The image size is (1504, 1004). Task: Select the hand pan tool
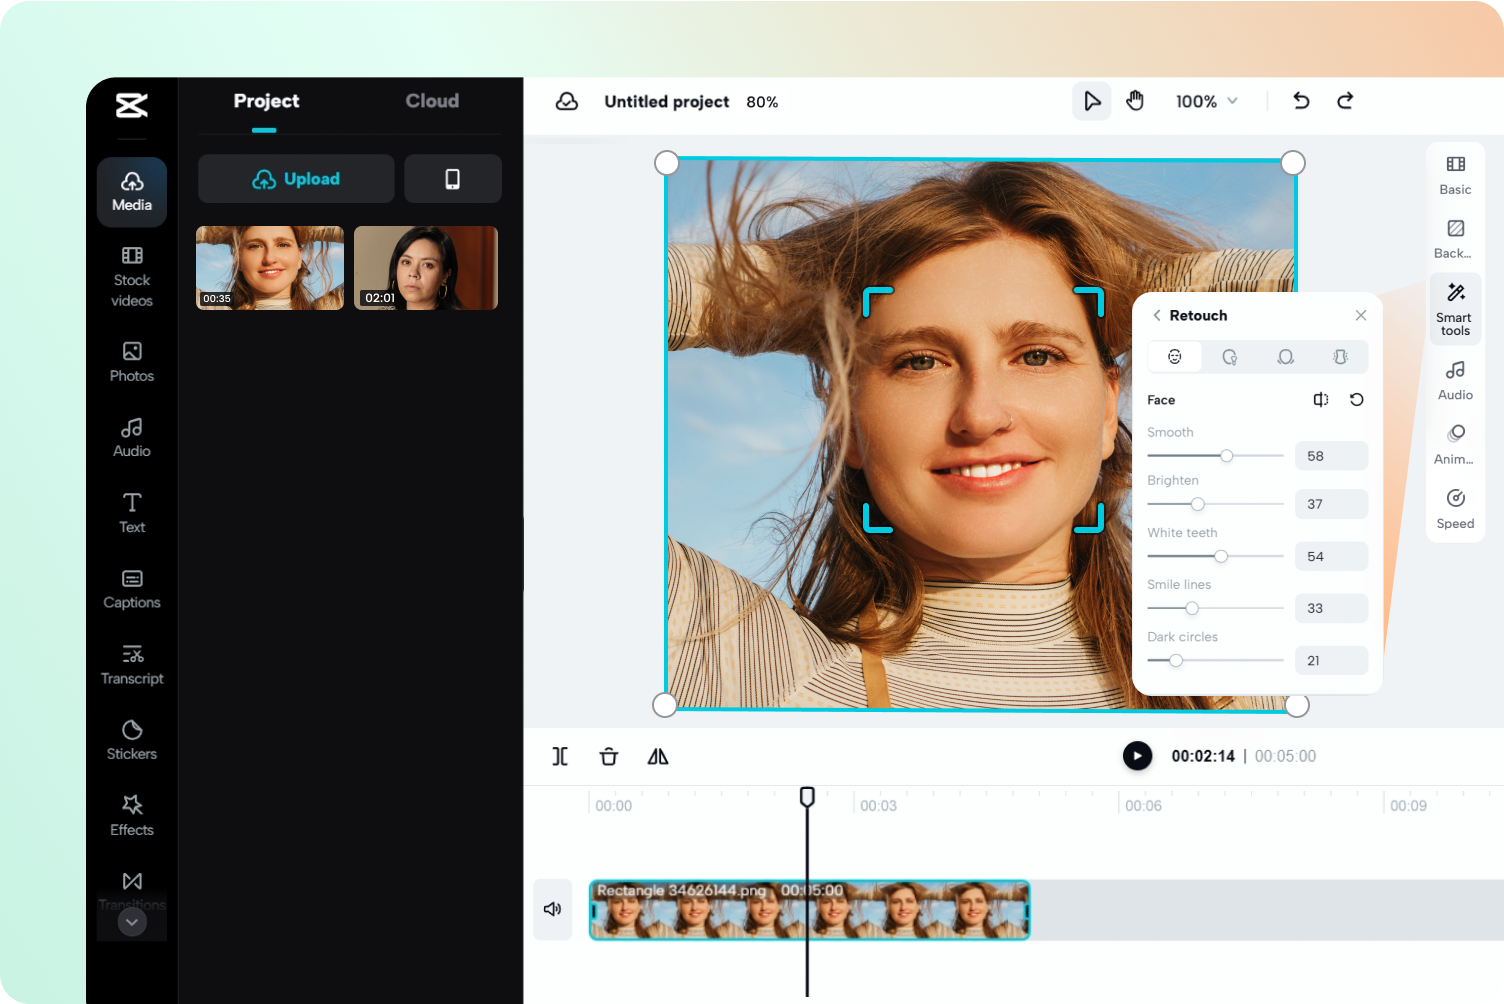(x=1135, y=101)
